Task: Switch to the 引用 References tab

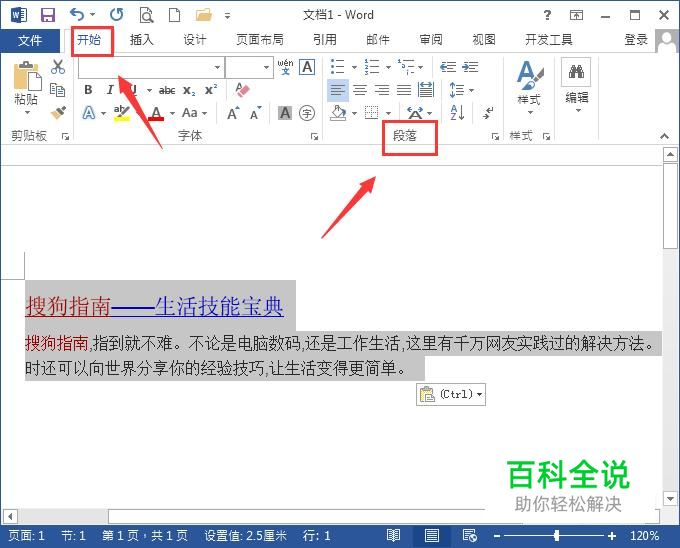Action: (x=325, y=40)
